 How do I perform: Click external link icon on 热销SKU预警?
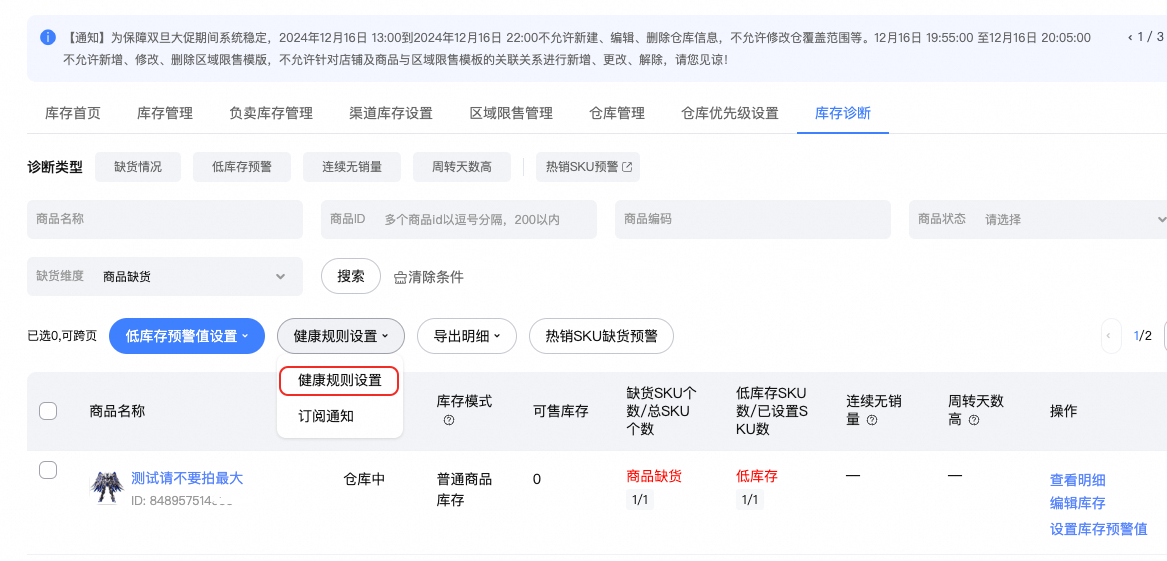pos(627,167)
